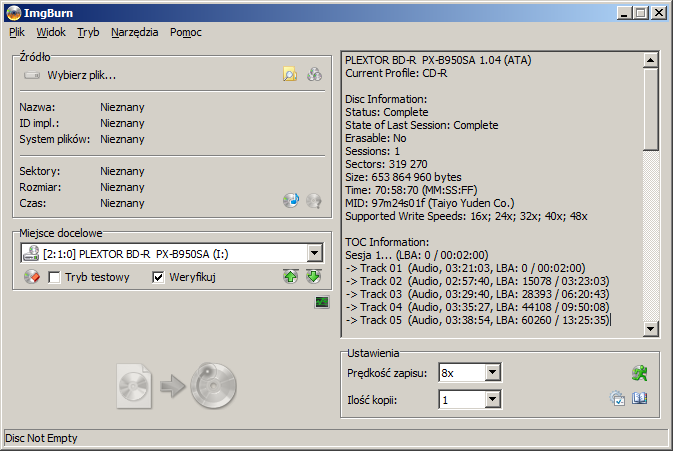Click the ImgBurn title bar icon
Image resolution: width=673 pixels, height=451 pixels.
14,13
